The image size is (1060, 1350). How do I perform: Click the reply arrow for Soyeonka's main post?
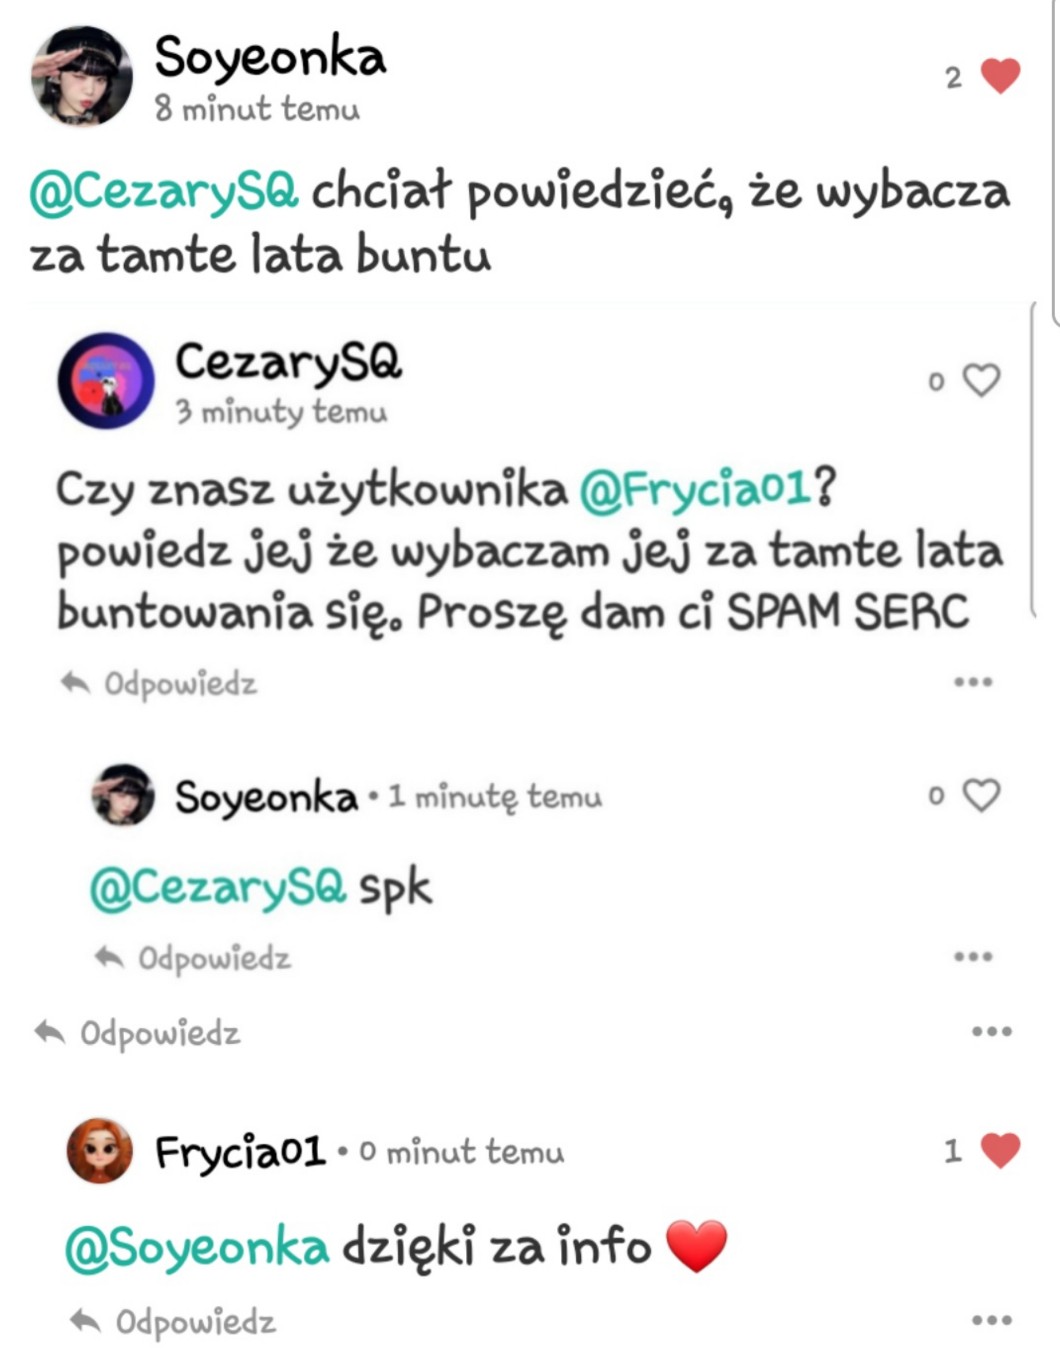[50, 1032]
